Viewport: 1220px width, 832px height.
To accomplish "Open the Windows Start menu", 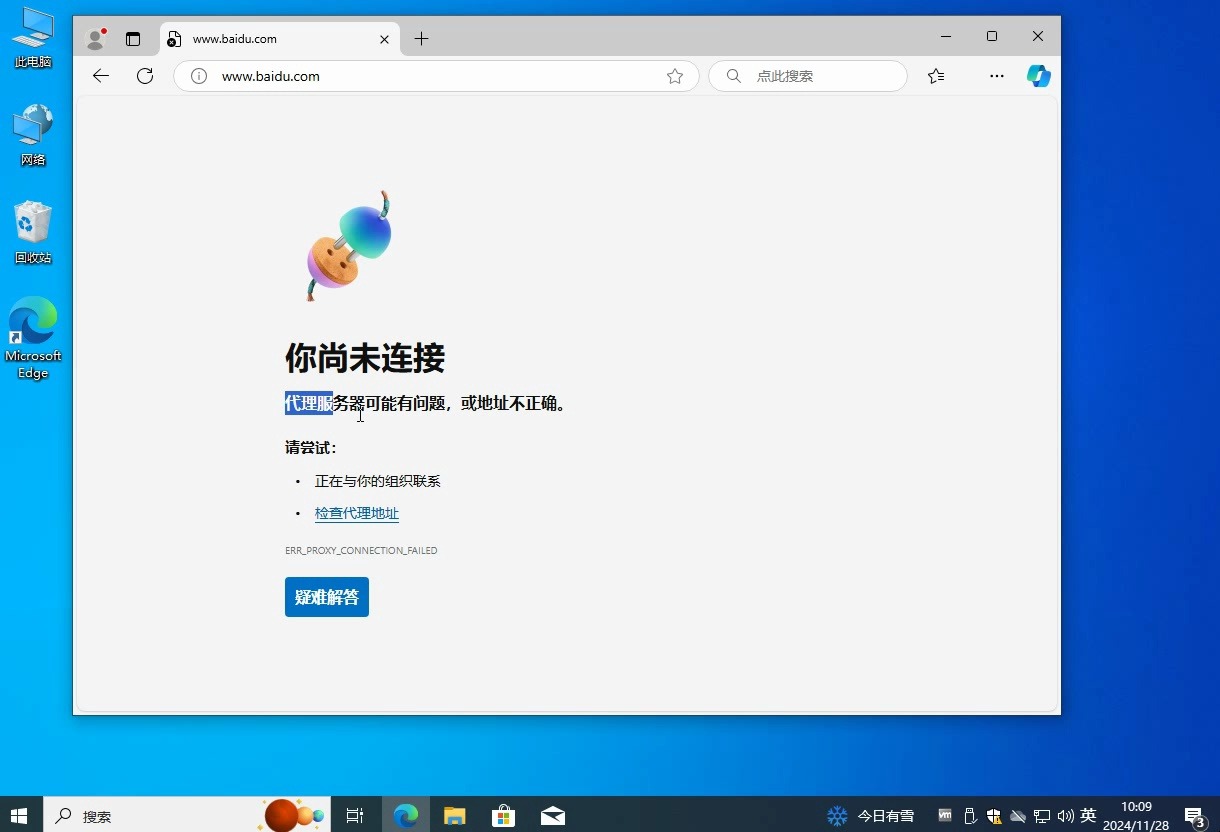I will (x=20, y=816).
